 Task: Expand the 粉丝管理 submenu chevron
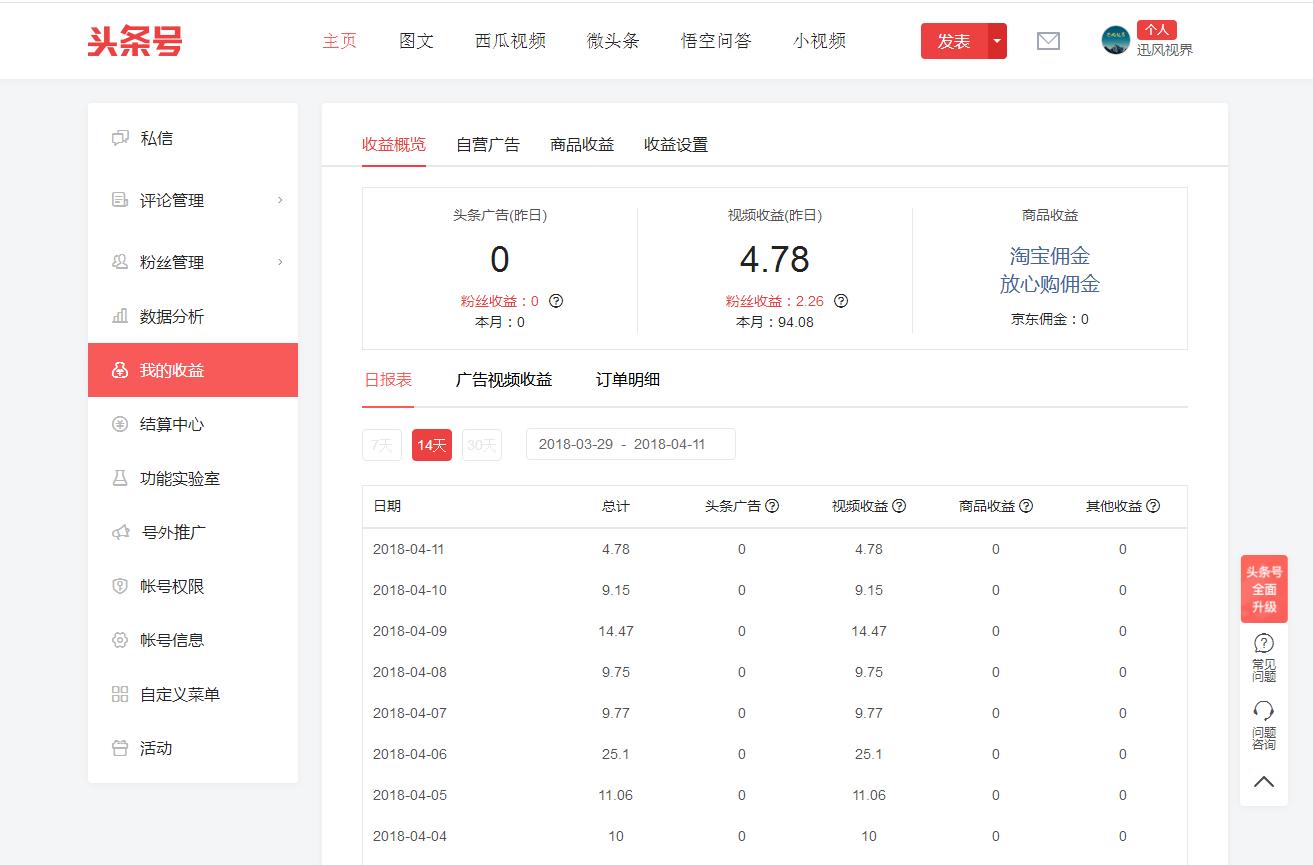tap(280, 262)
